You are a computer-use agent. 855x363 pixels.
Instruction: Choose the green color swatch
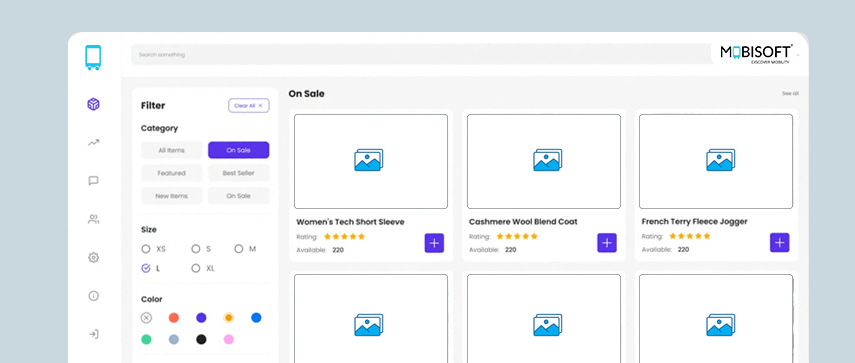pyautogui.click(x=146, y=340)
